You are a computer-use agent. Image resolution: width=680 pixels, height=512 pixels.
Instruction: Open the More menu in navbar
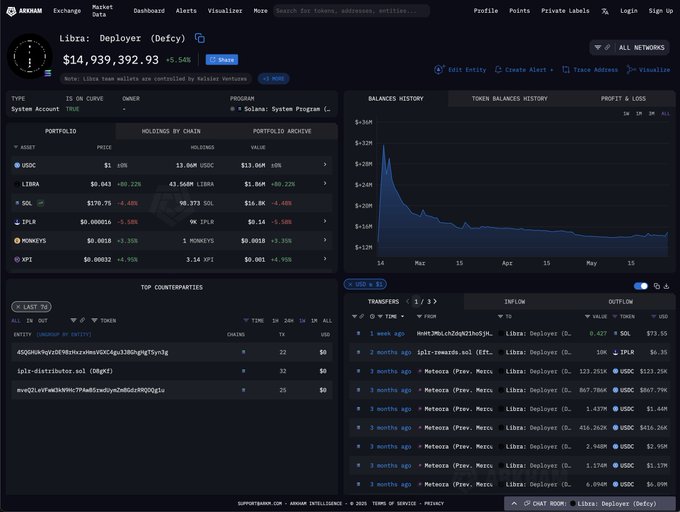coord(260,11)
